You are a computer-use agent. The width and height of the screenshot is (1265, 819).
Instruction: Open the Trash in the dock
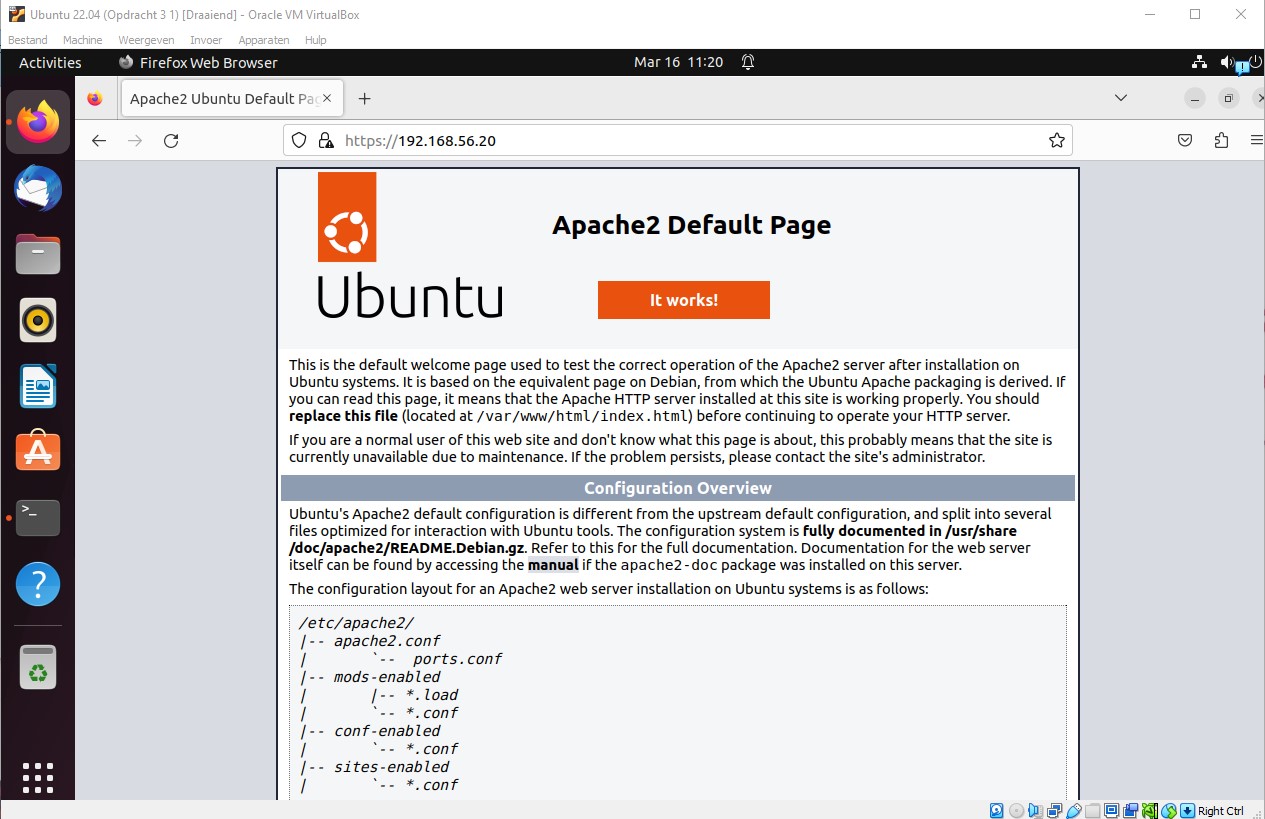[x=38, y=667]
